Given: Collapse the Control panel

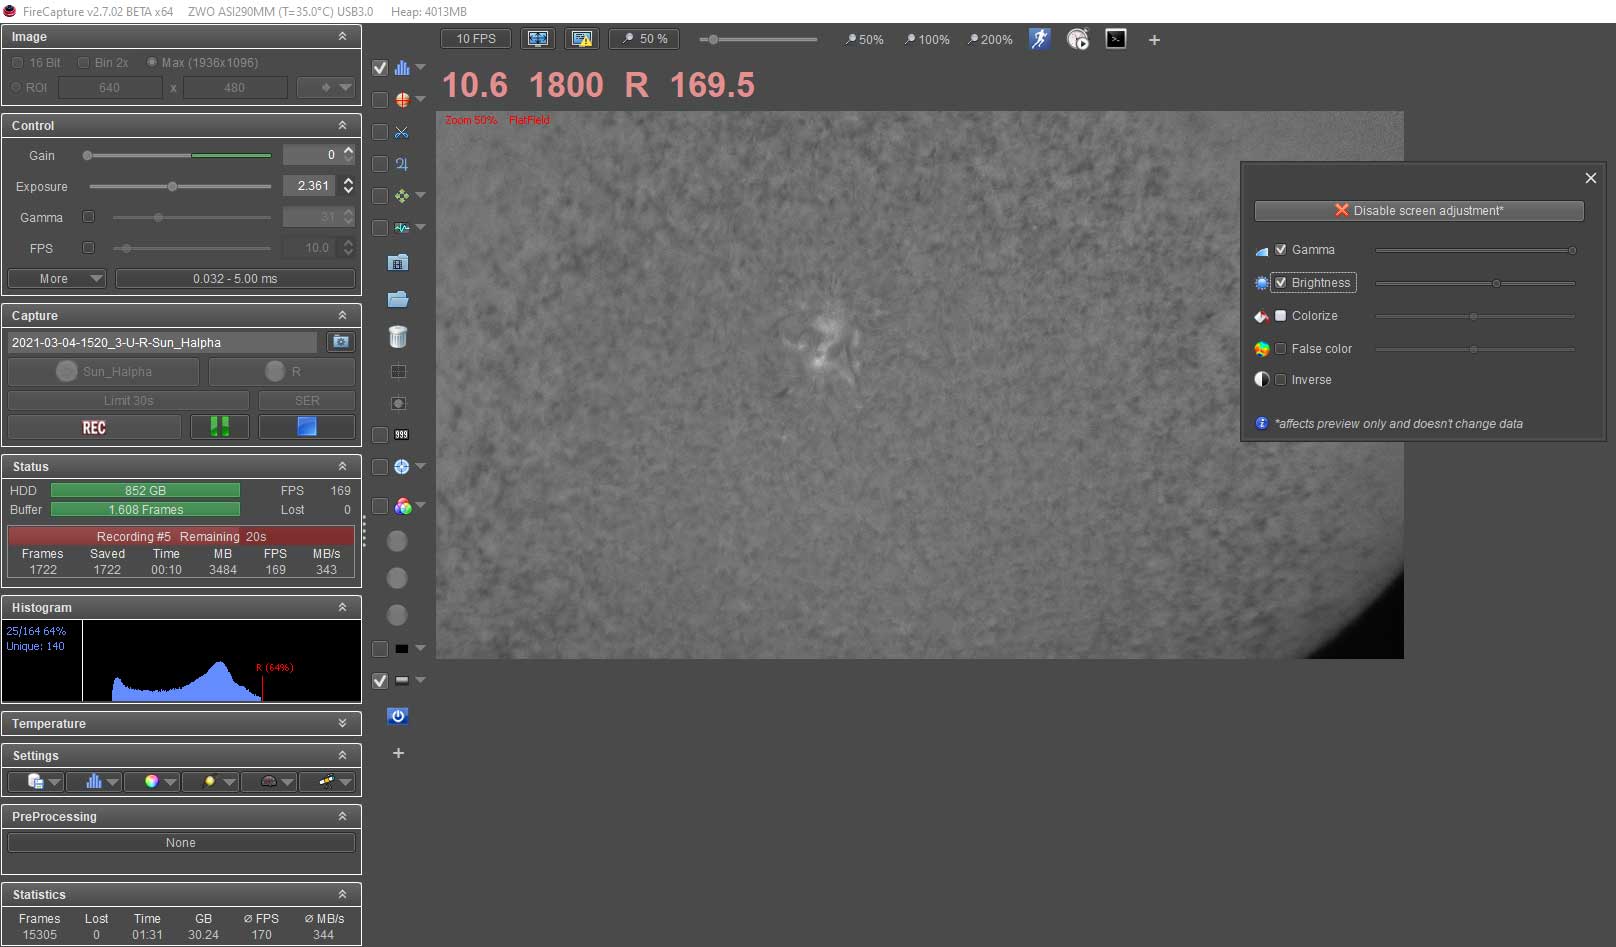Looking at the screenshot, I should [342, 126].
